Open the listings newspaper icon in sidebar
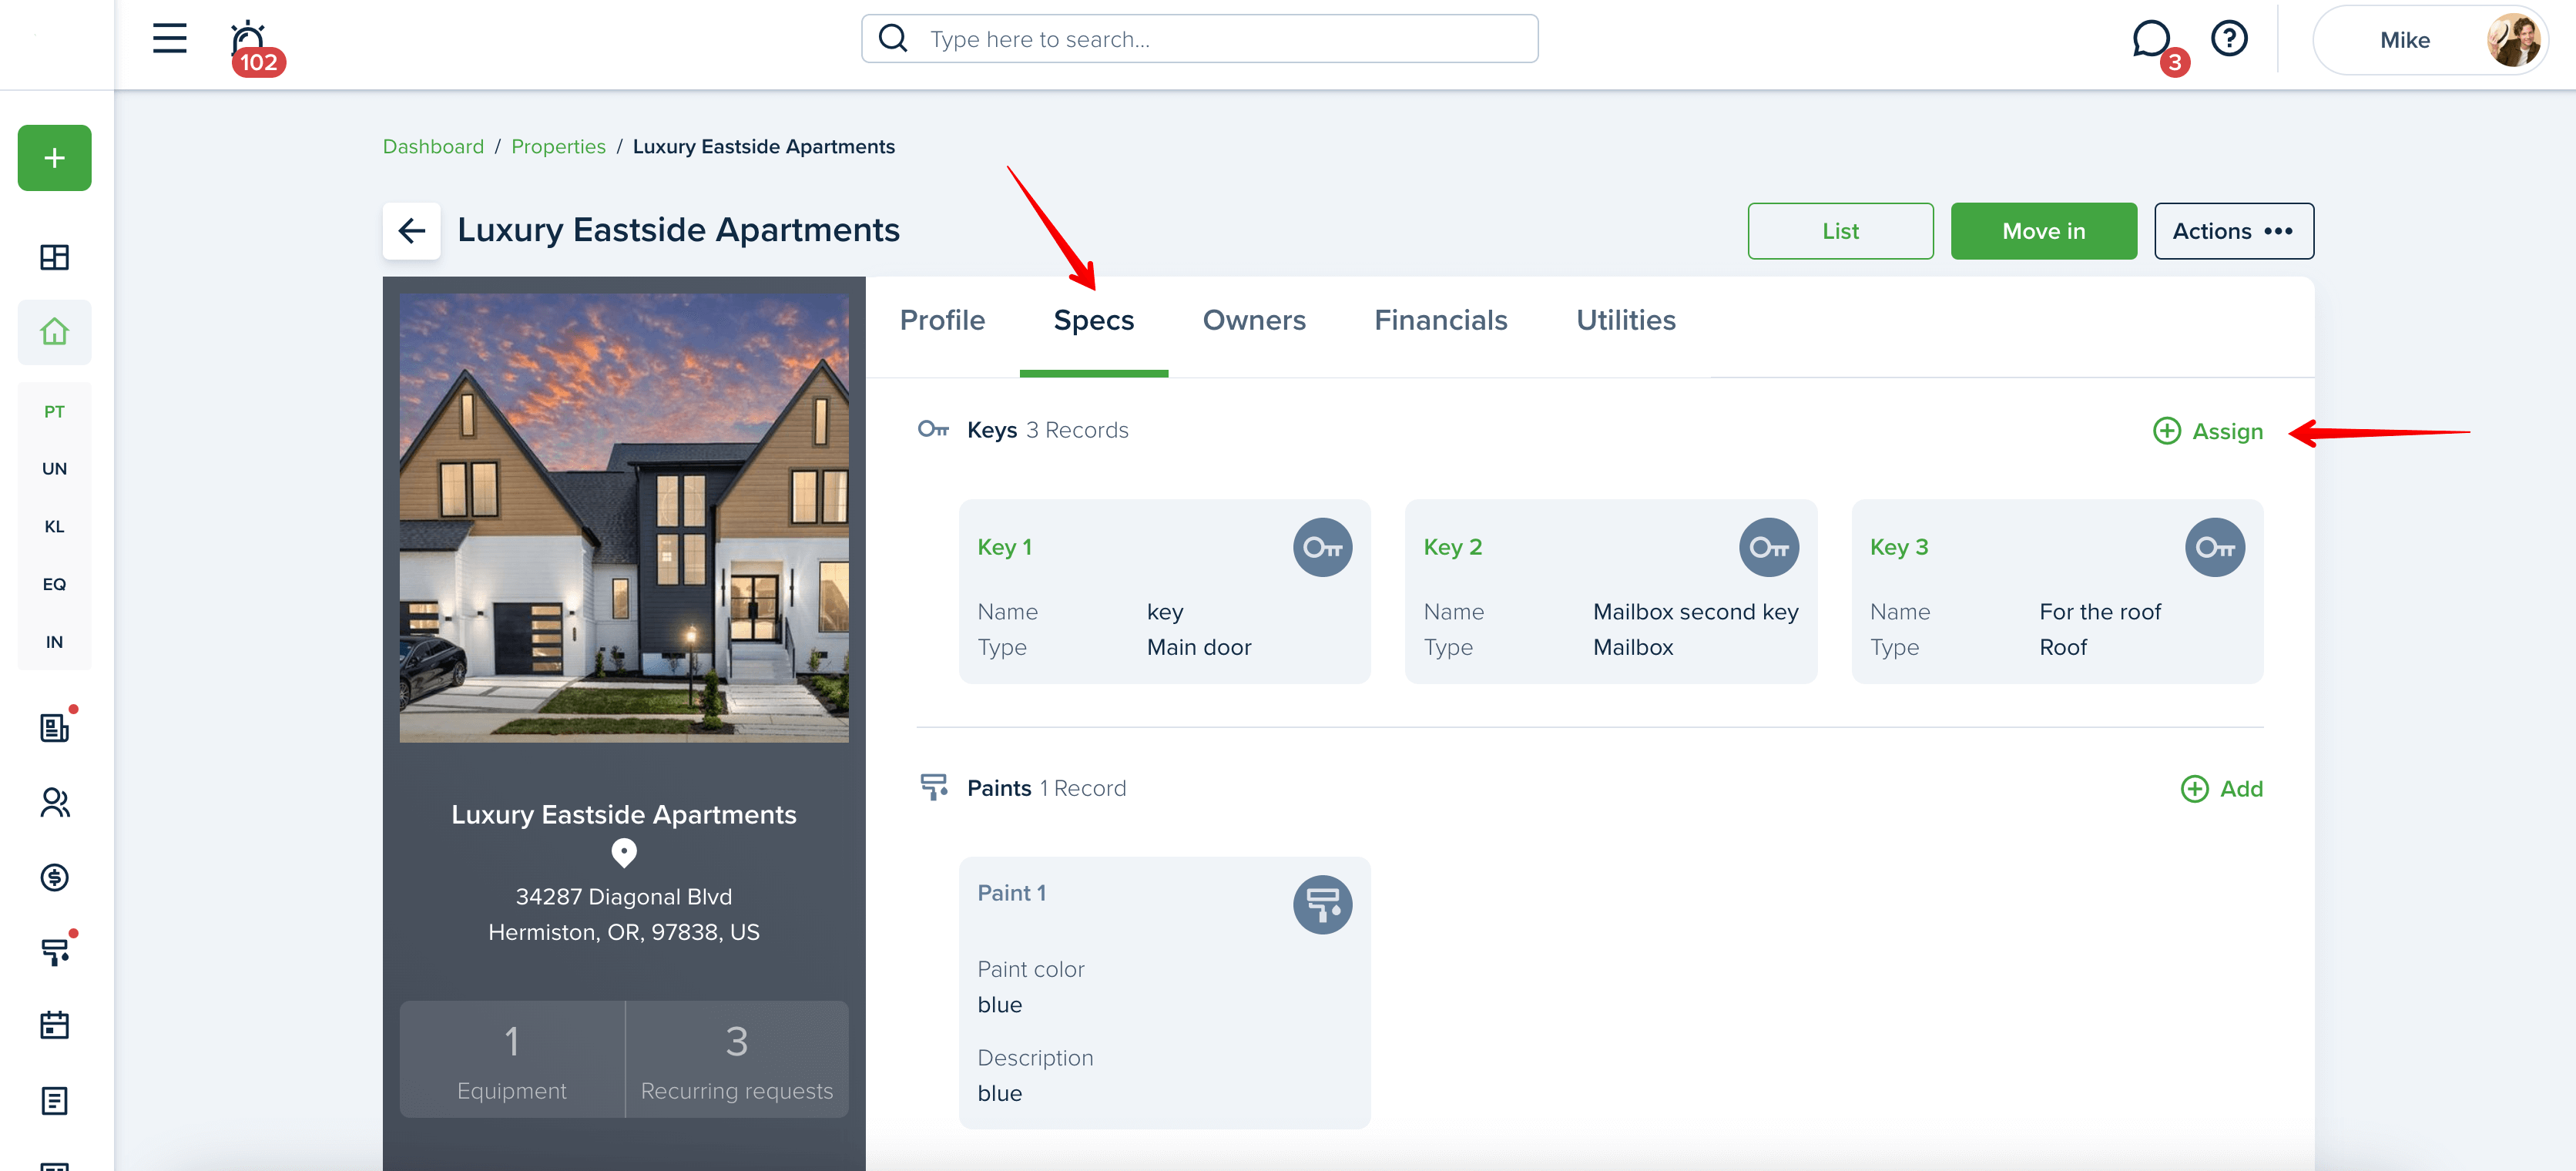 coord(54,727)
